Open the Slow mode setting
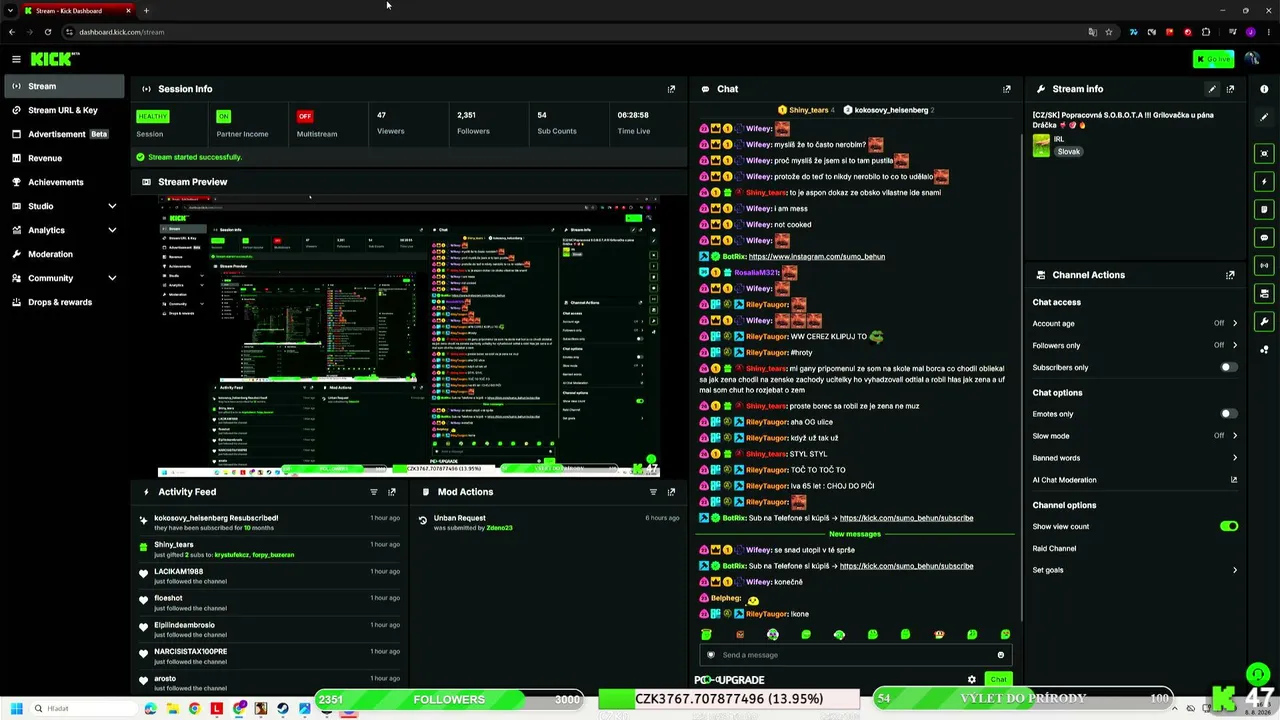Screen dimensions: 1280x720 pyautogui.click(x=1135, y=436)
